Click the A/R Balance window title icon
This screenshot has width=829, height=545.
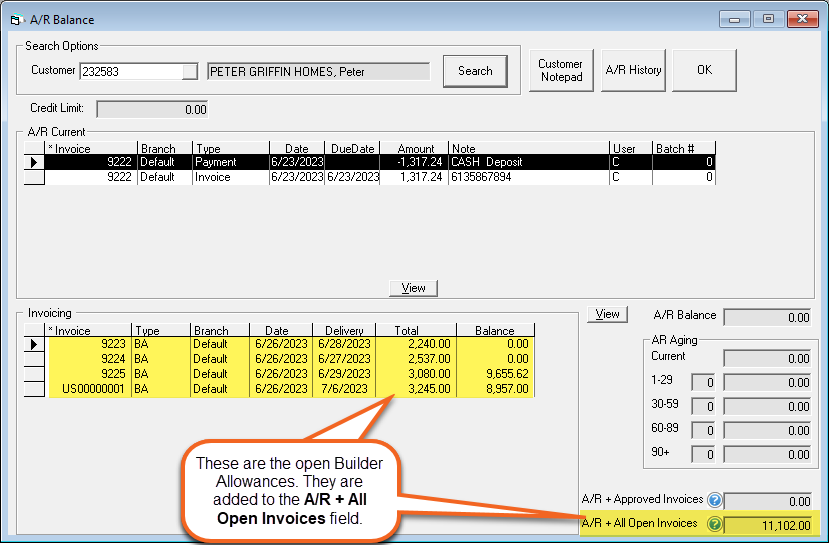16,20
